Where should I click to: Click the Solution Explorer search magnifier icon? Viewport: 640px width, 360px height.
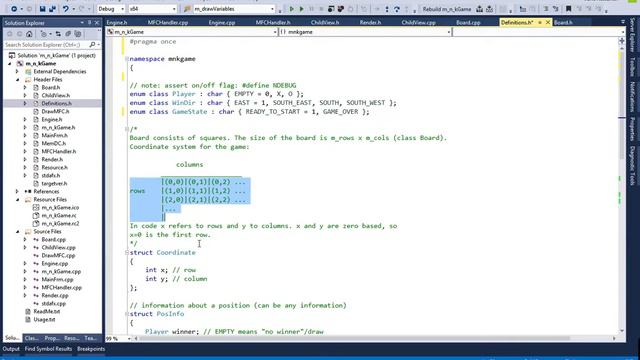pos(93,44)
